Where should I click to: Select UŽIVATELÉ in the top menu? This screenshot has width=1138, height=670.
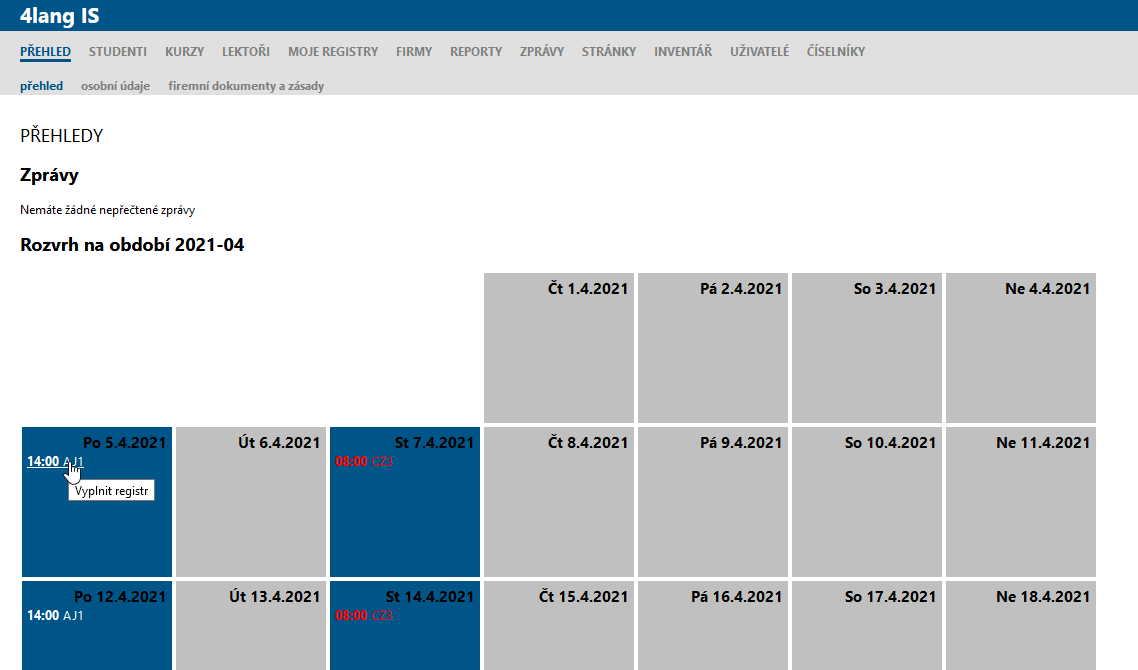click(x=759, y=52)
